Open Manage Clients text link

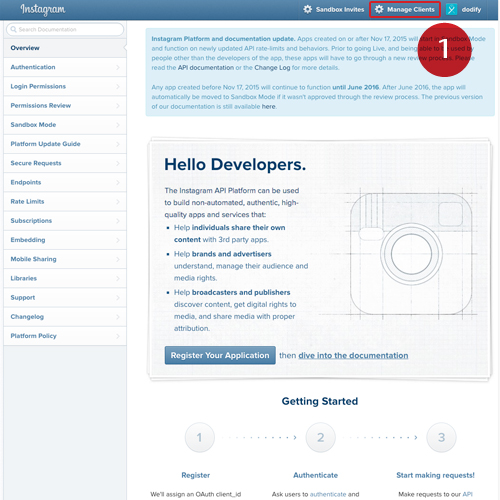[x=411, y=10]
